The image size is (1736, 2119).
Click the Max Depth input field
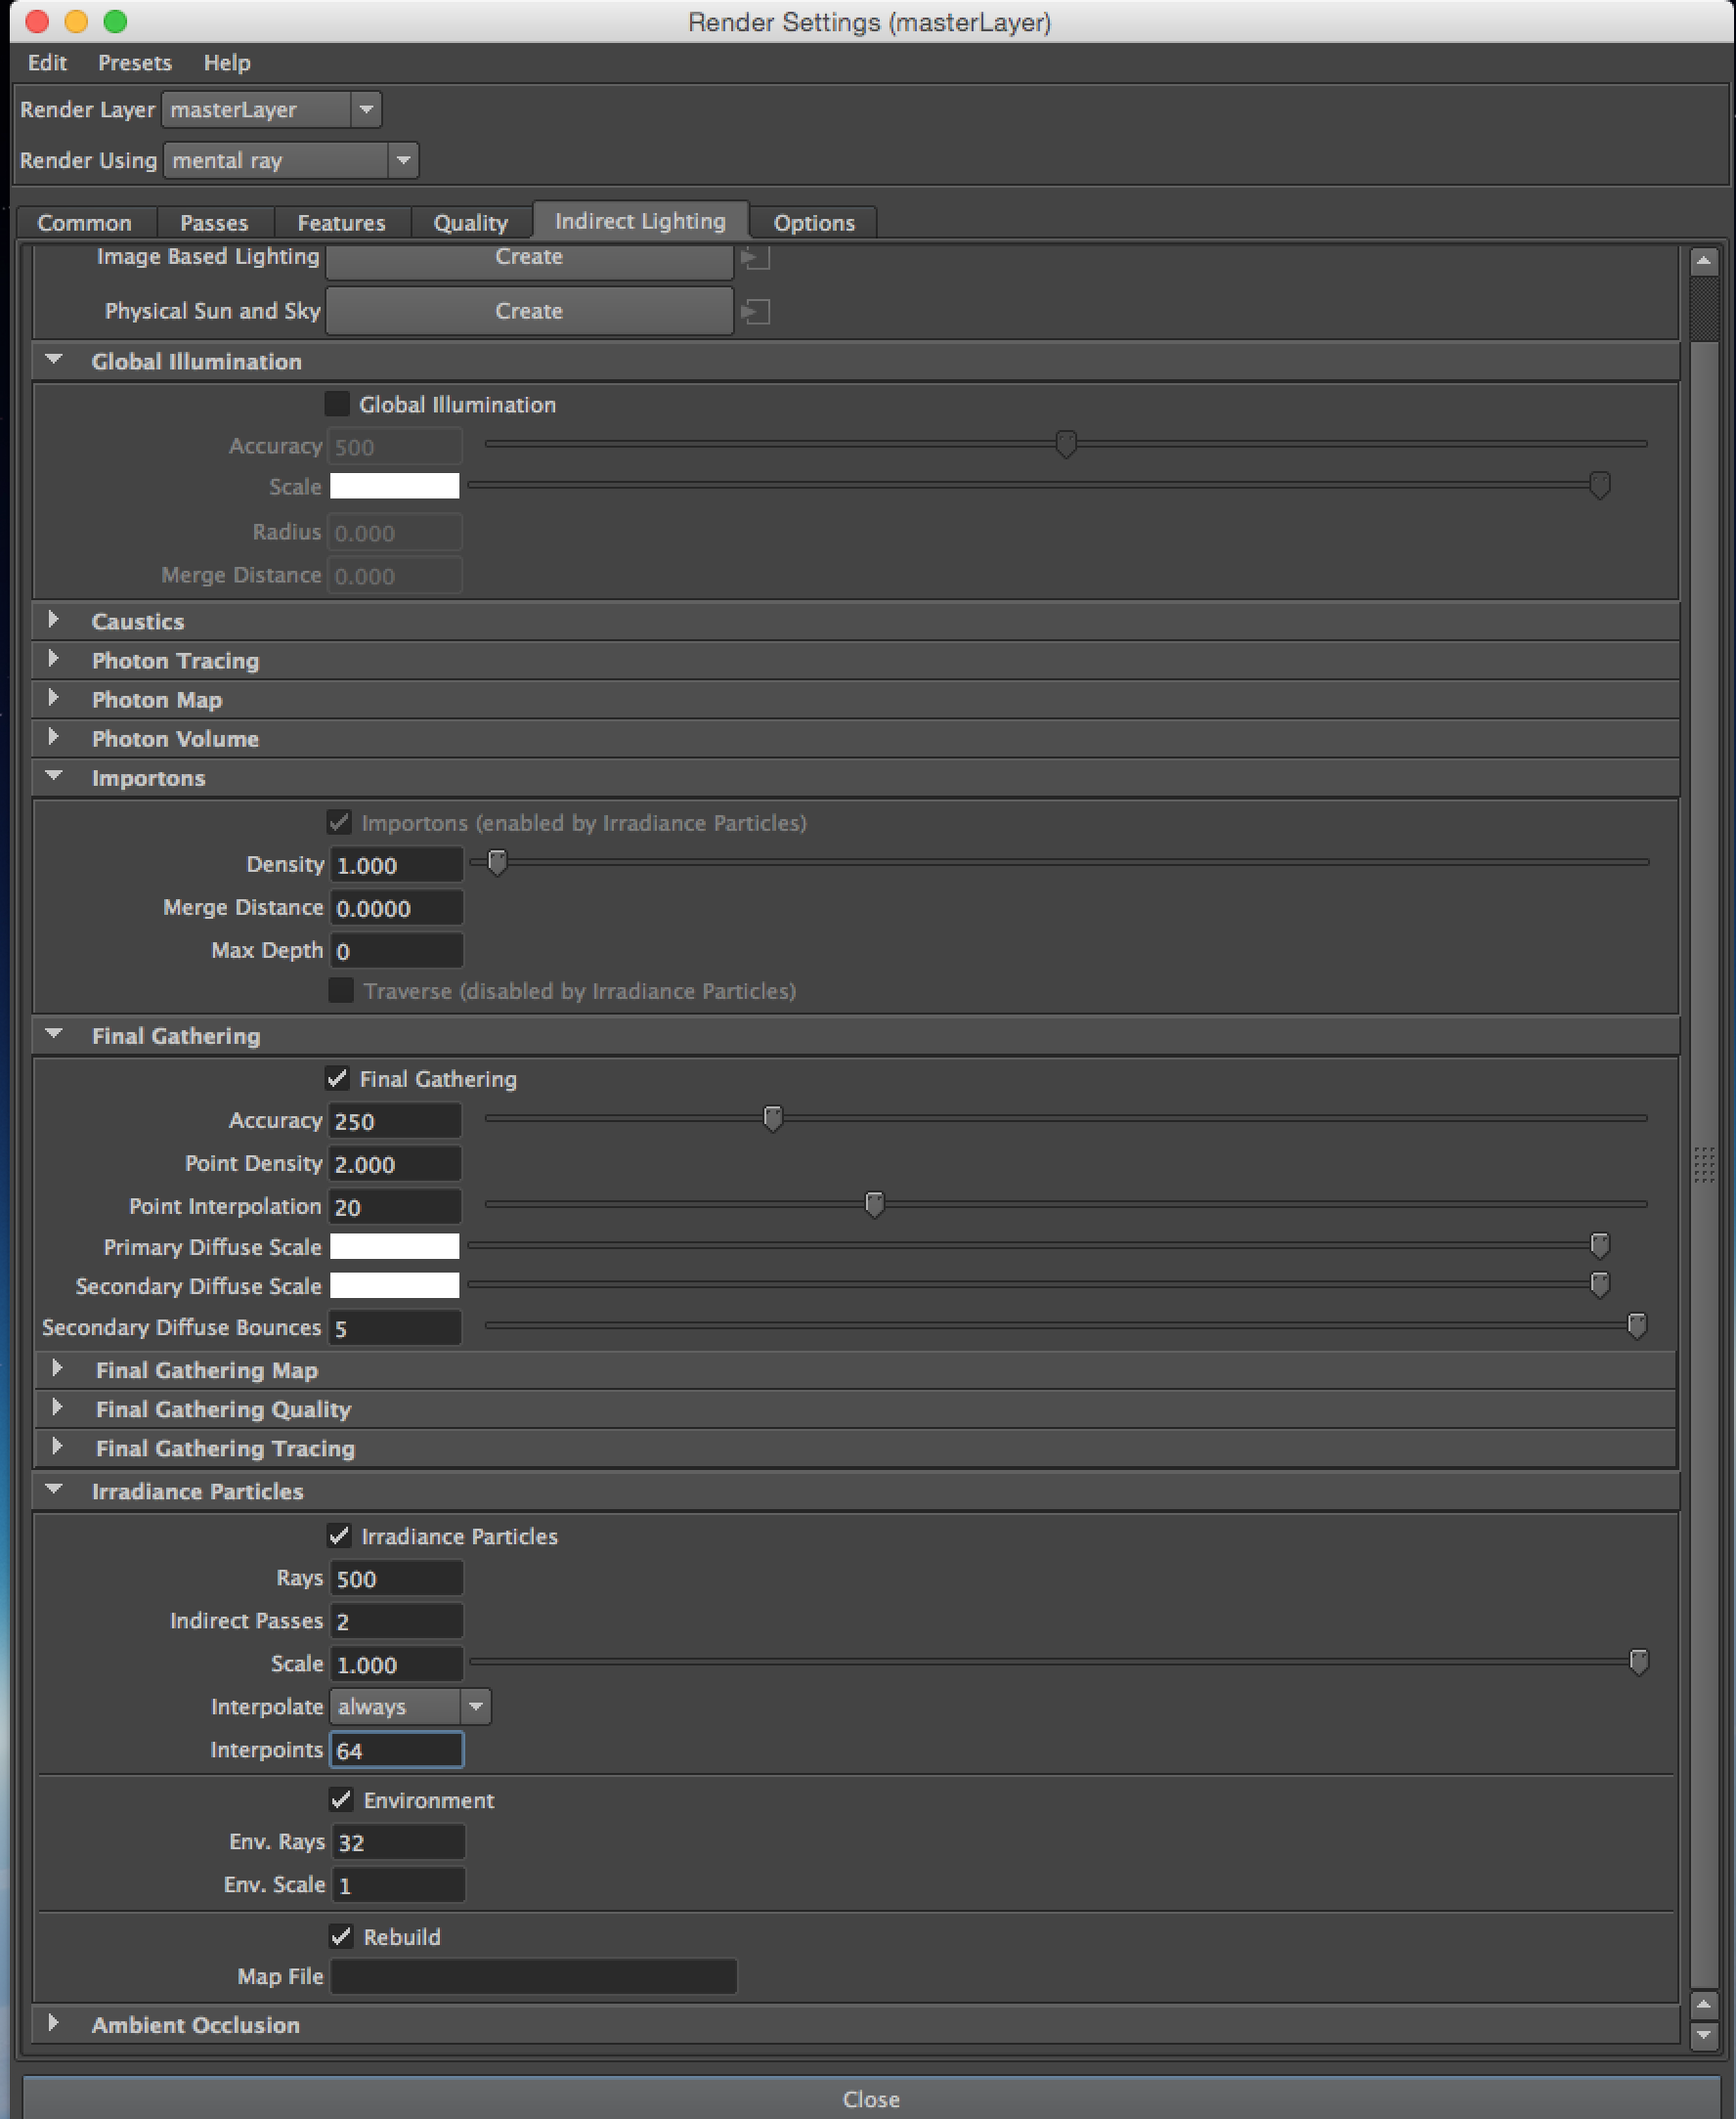(396, 950)
